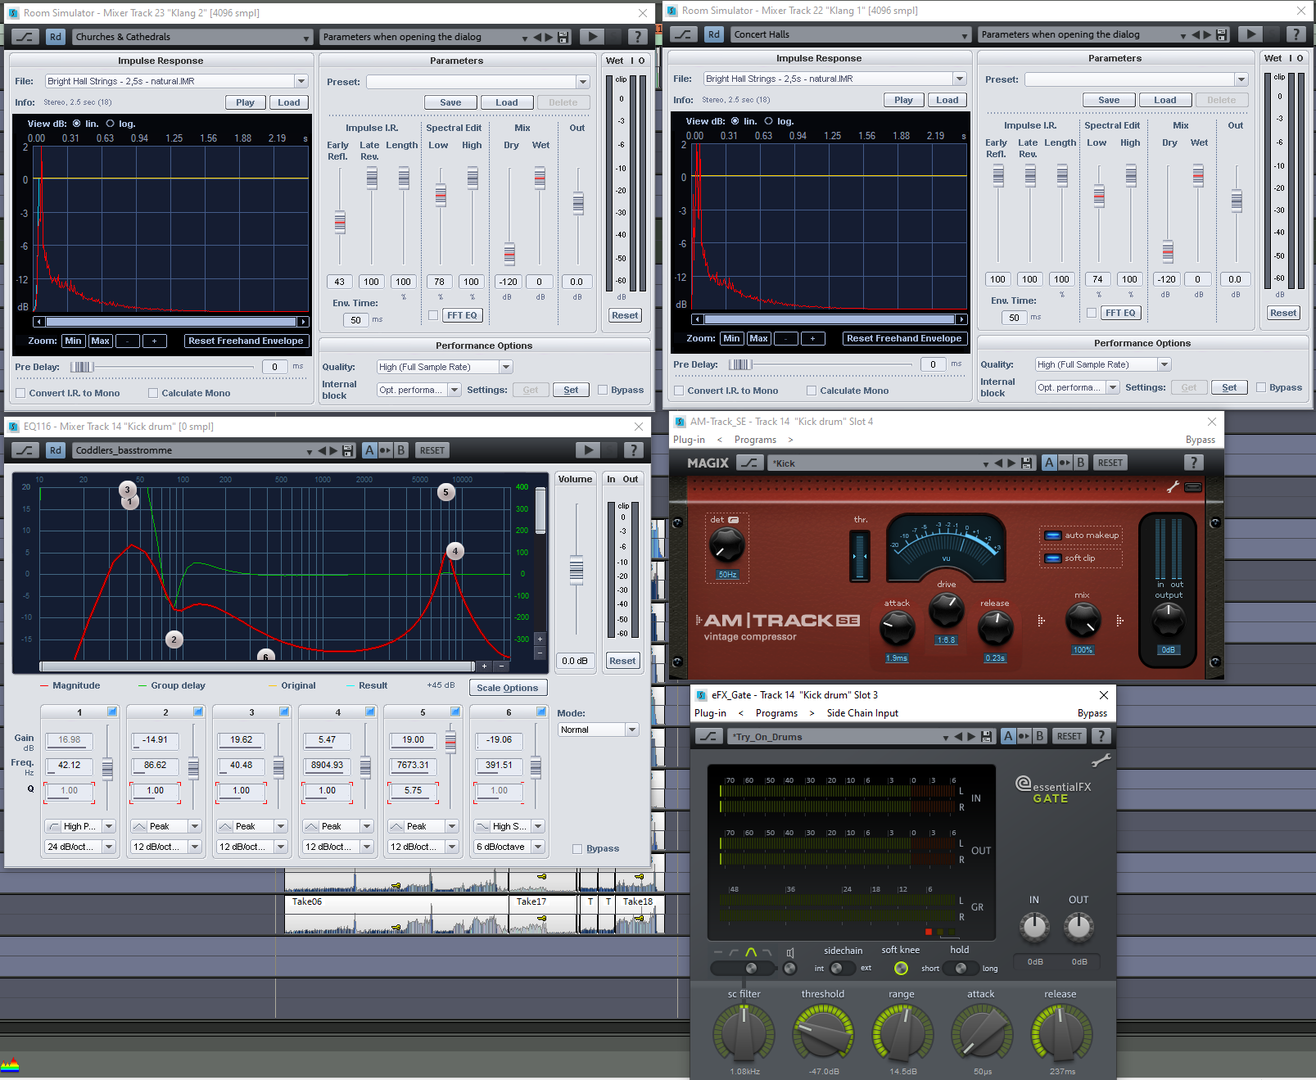Click the EQ116 Volume slider handle

[576, 570]
